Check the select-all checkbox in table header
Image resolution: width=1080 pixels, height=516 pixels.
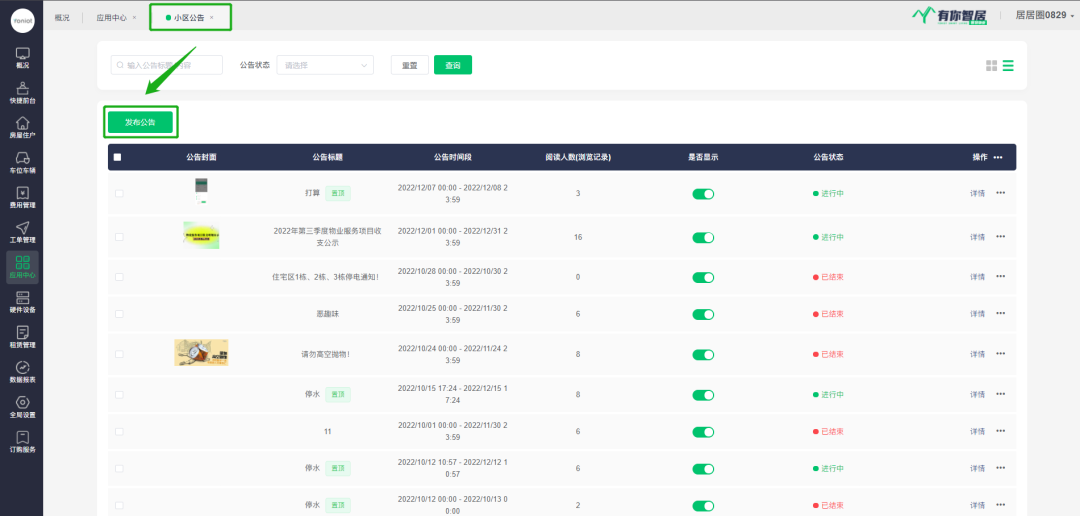[117, 157]
